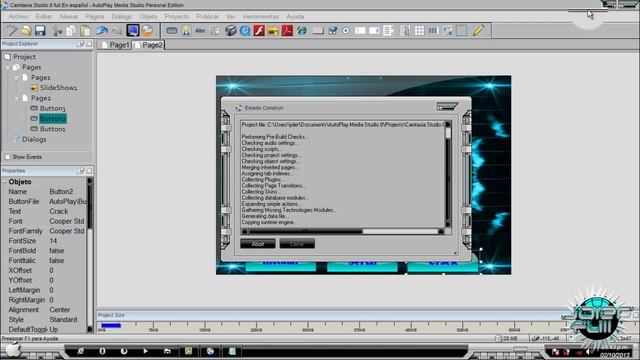640x360 pixels.
Task: Click the Cut scissors icon
Action: pyautogui.click(x=58, y=31)
